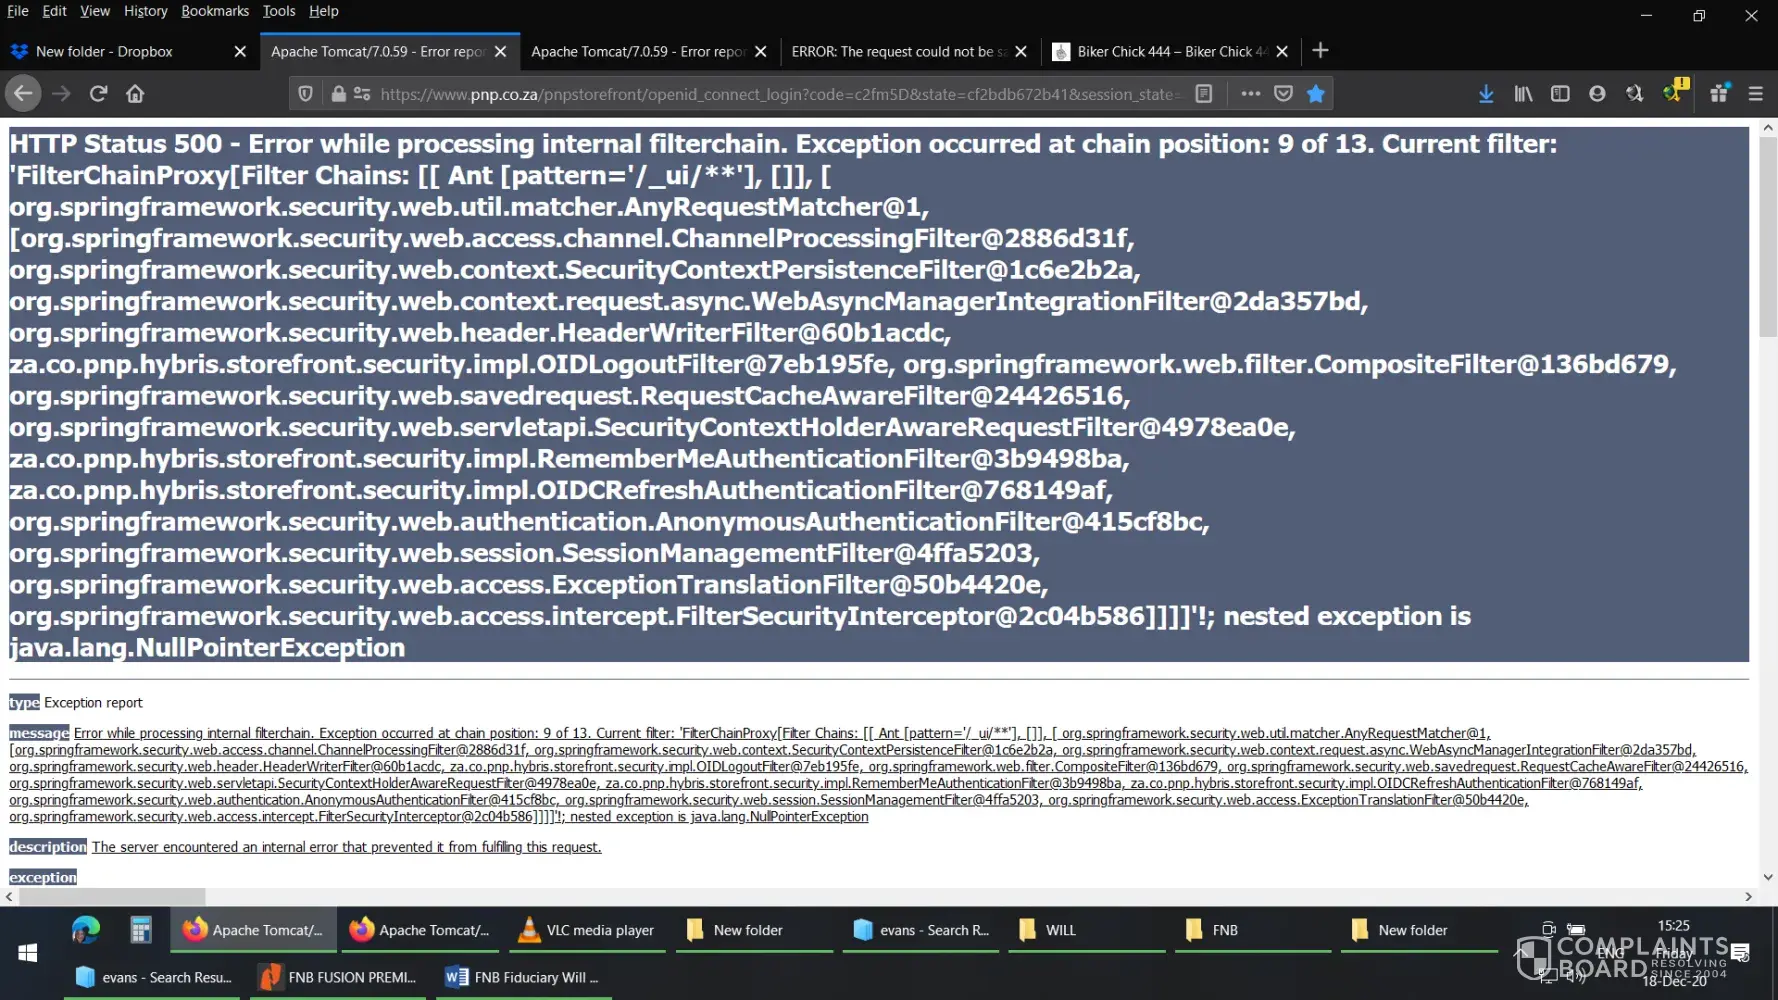Open the Windows notification center
Viewport: 1778px width, 1000px height.
click(x=1740, y=953)
